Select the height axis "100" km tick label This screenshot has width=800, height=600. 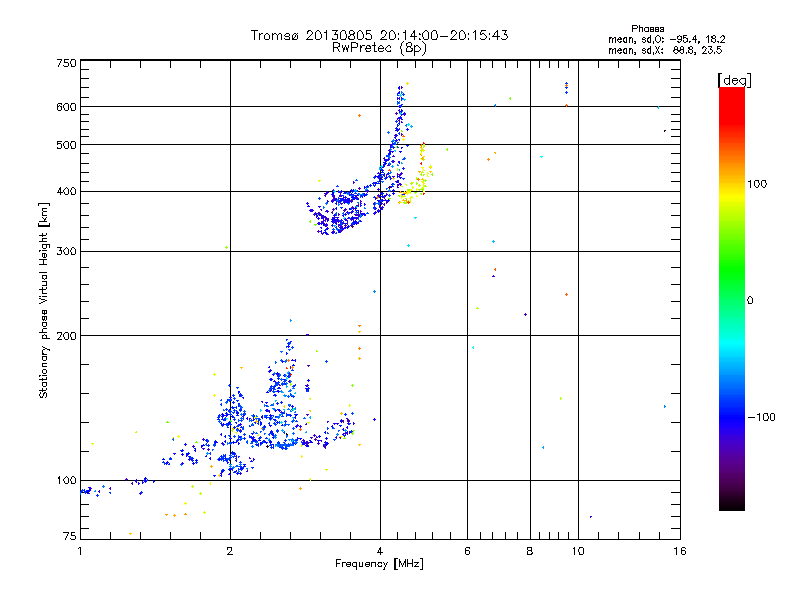coord(66,481)
